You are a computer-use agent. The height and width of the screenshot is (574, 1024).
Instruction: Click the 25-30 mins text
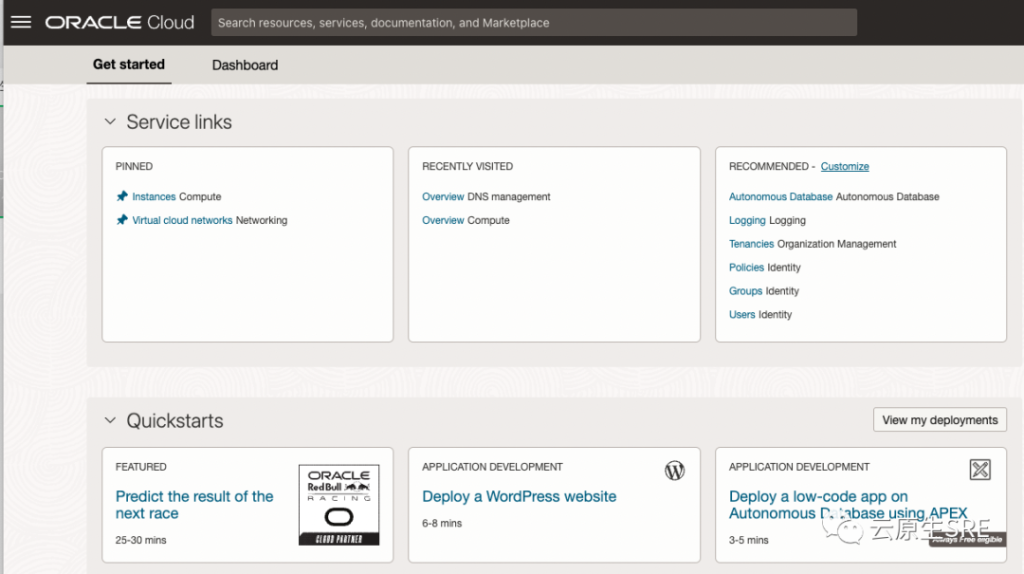click(141, 540)
